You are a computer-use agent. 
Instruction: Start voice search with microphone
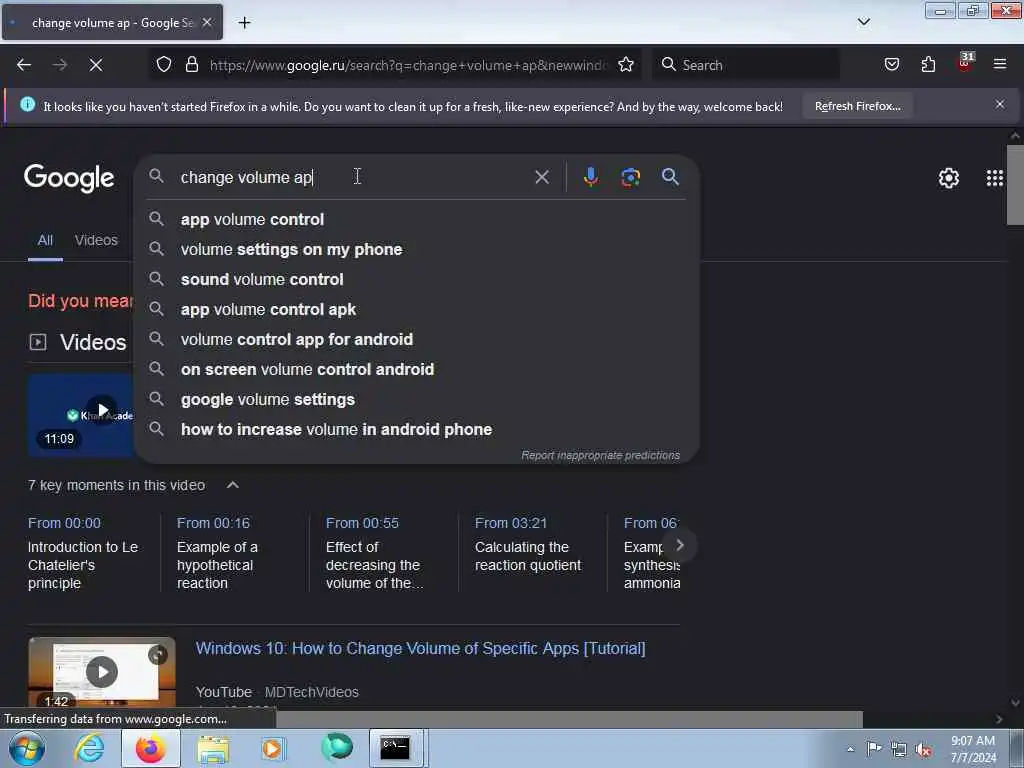point(590,177)
